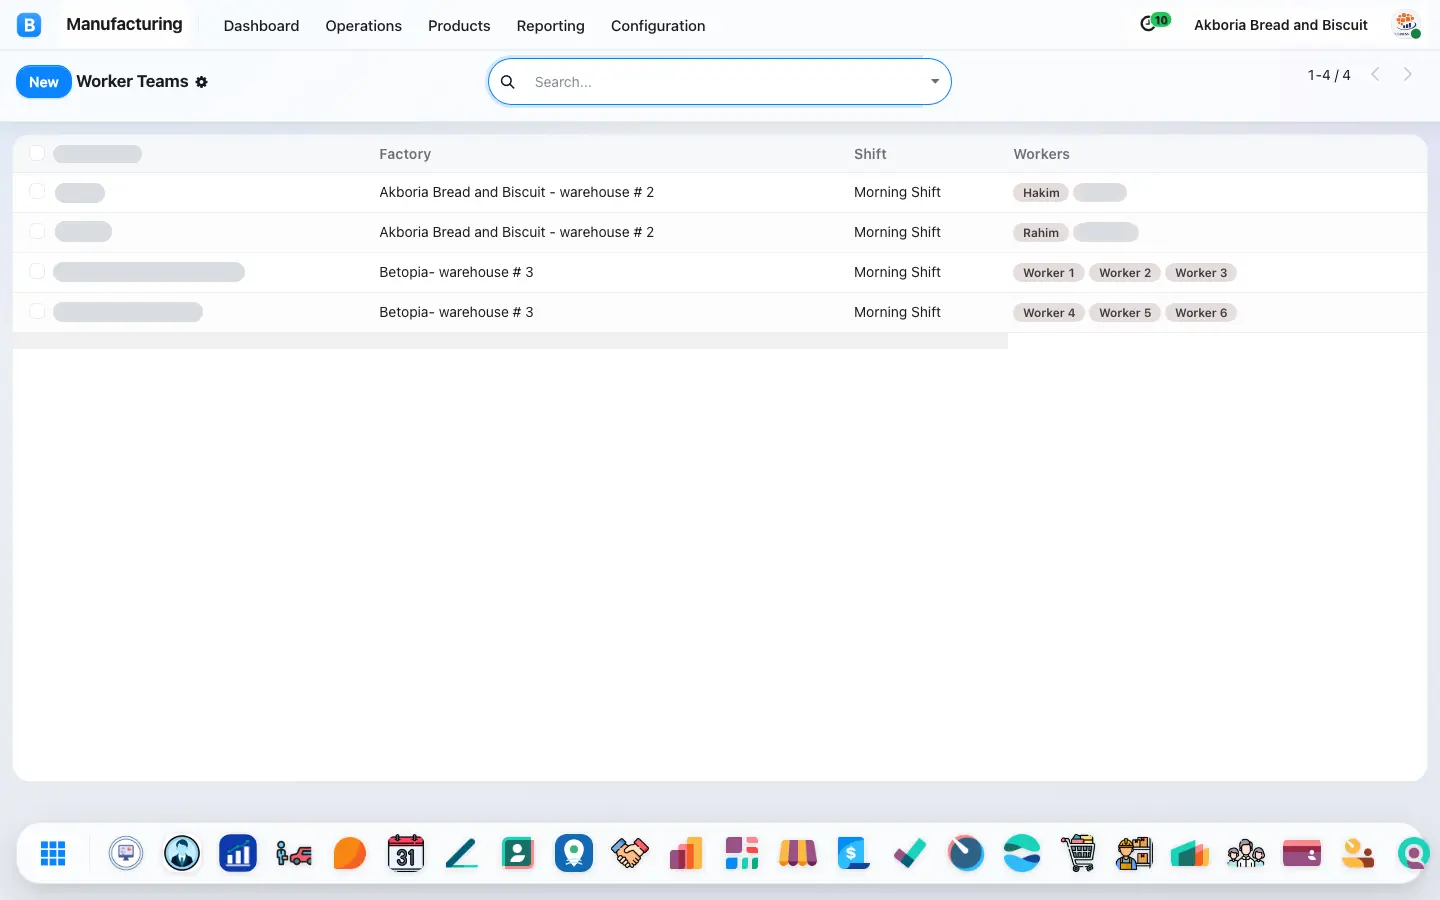
Task: Open the apps grid launcher in the dock
Action: tap(53, 853)
